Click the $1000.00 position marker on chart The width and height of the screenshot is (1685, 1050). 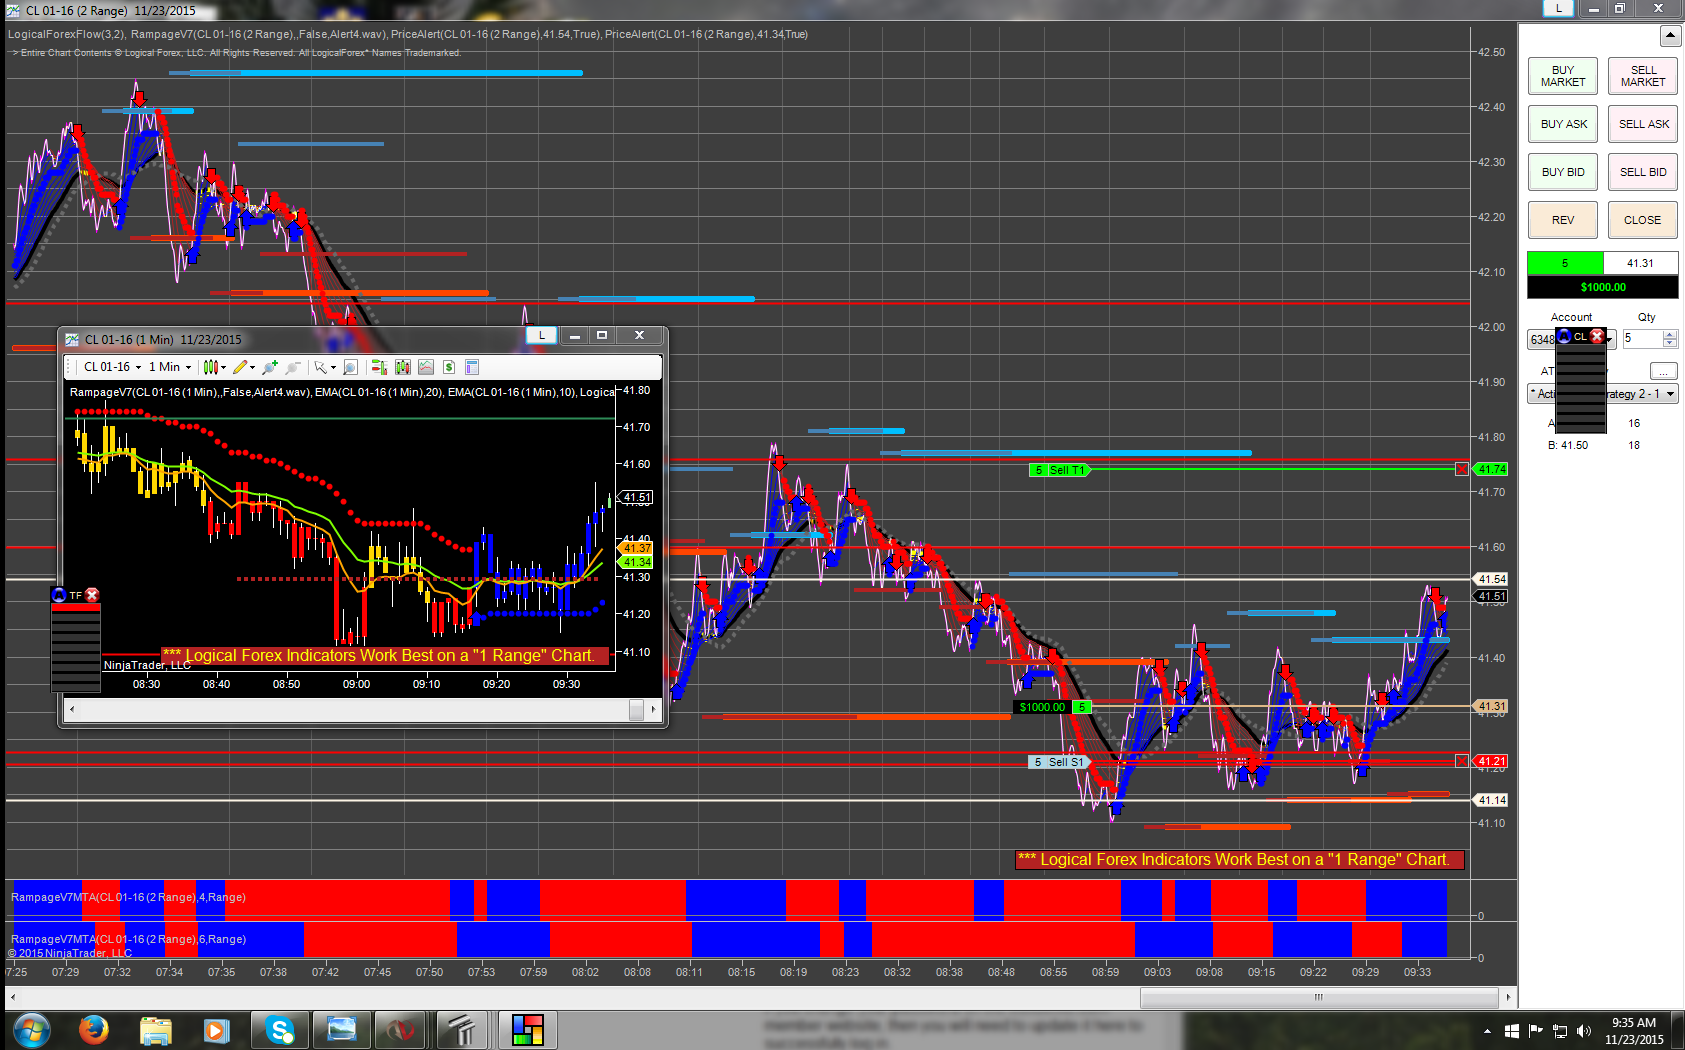[1042, 707]
